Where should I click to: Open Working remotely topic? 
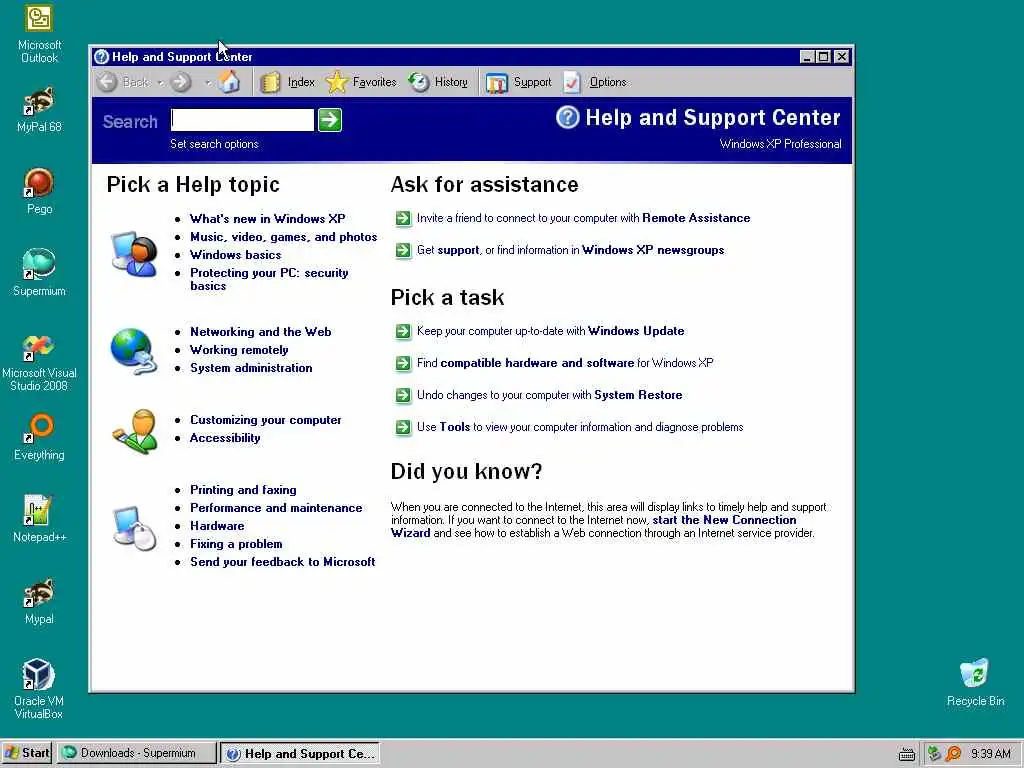(x=239, y=350)
